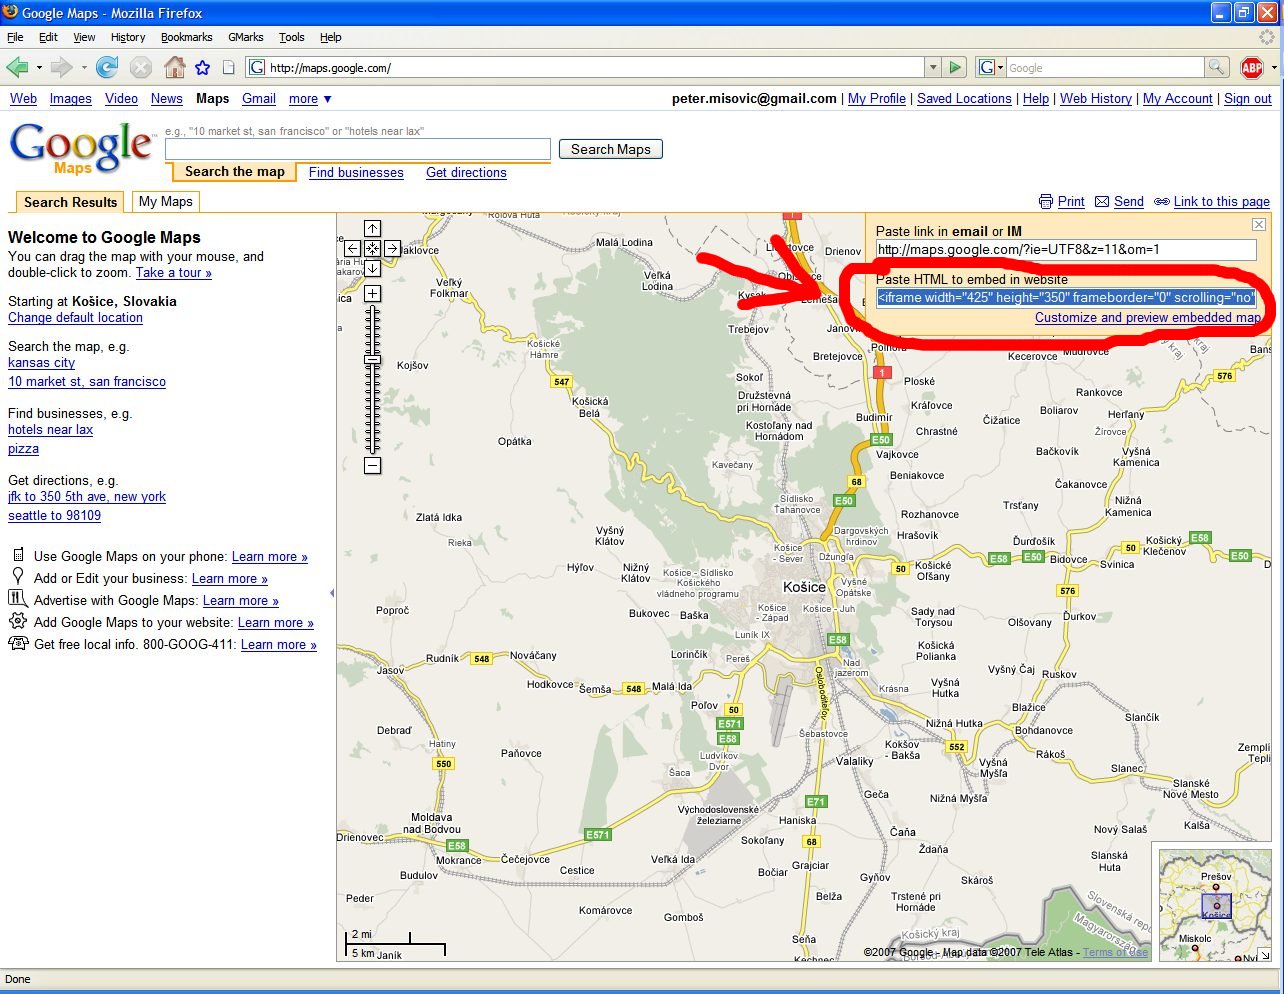
Task: Pan the map up with the arrow
Action: (372, 228)
